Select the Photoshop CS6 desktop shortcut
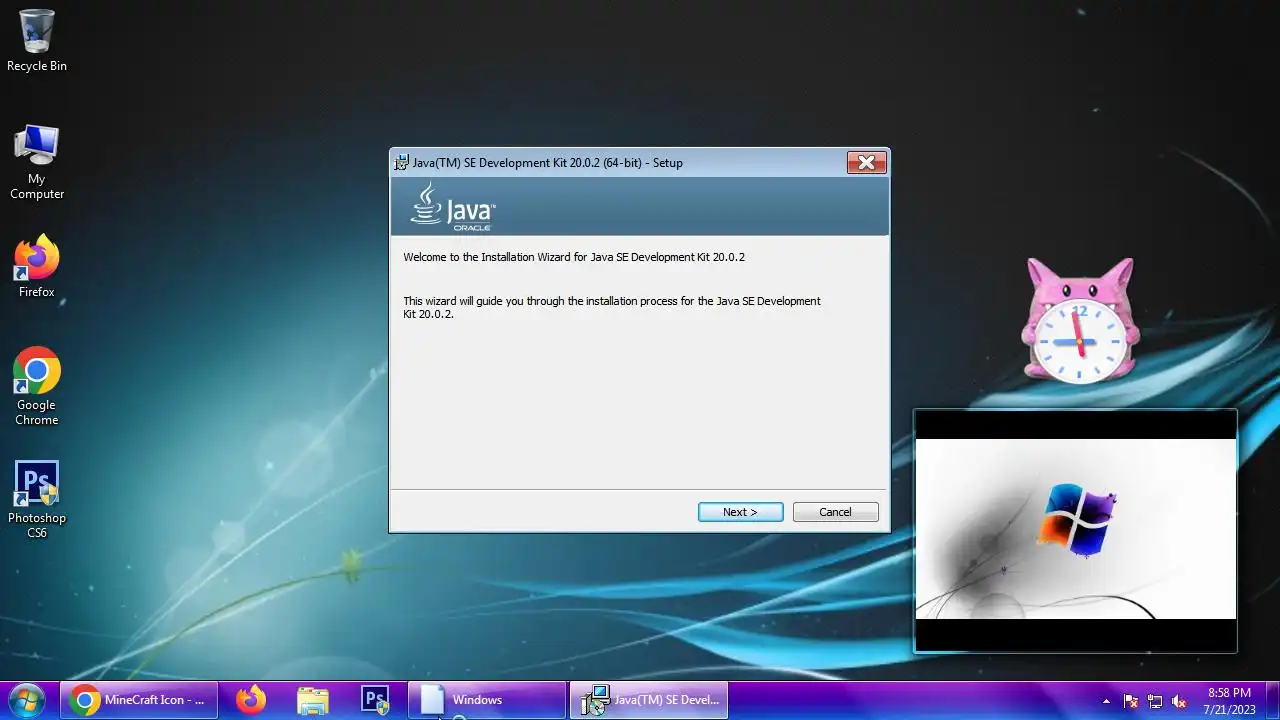Viewport: 1280px width, 720px height. coord(37,500)
